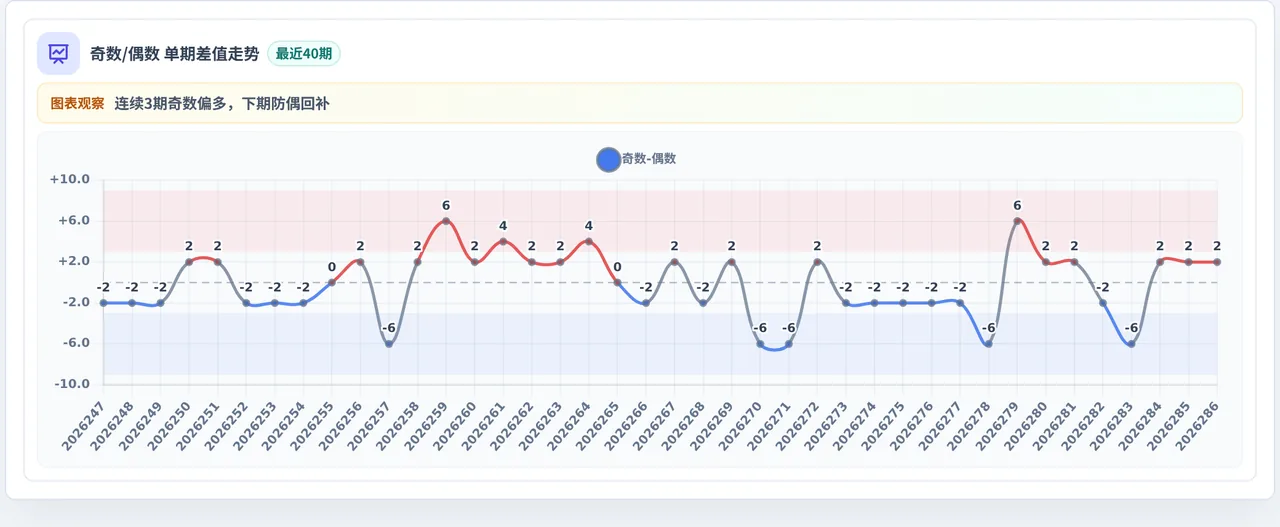Click the +10.0 y-axis label
Screen dimensions: 1280x527
(70, 180)
